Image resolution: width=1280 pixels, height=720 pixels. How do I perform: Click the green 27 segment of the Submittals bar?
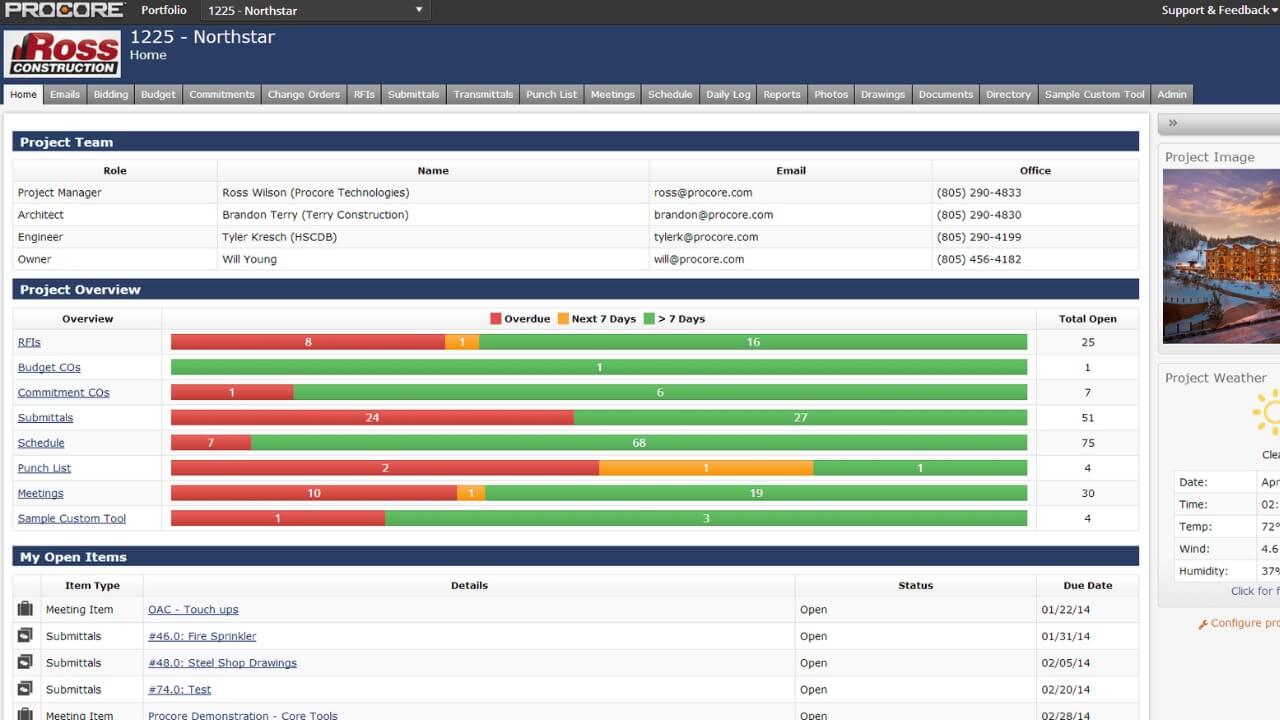[x=800, y=417]
